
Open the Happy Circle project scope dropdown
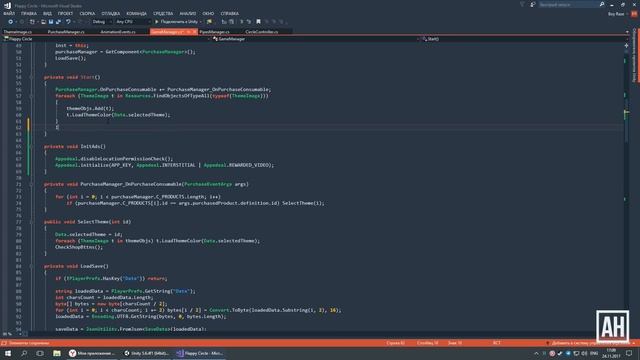point(107,39)
